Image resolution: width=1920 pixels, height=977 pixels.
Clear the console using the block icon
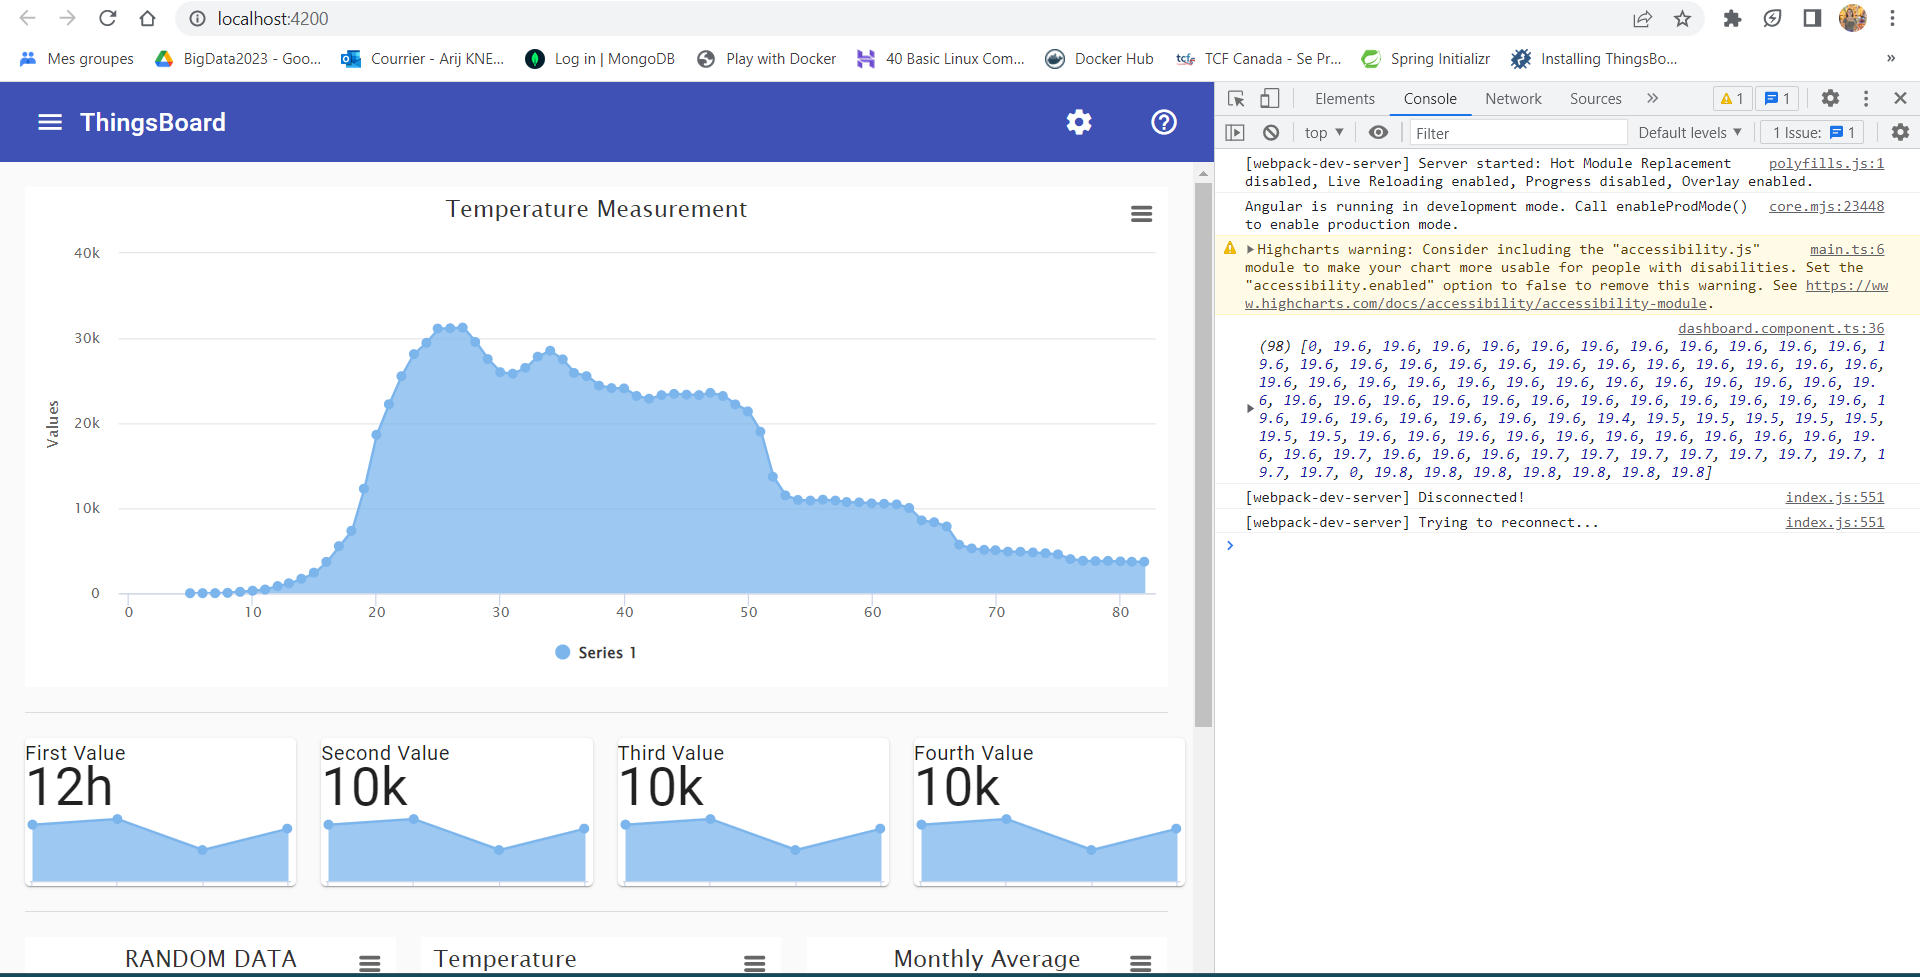coord(1270,132)
